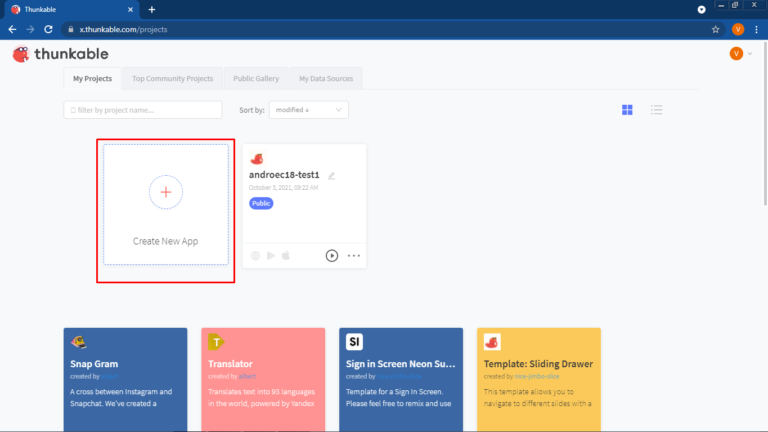Open the user avatar menu in the page header
The image size is (768, 432).
pos(736,53)
